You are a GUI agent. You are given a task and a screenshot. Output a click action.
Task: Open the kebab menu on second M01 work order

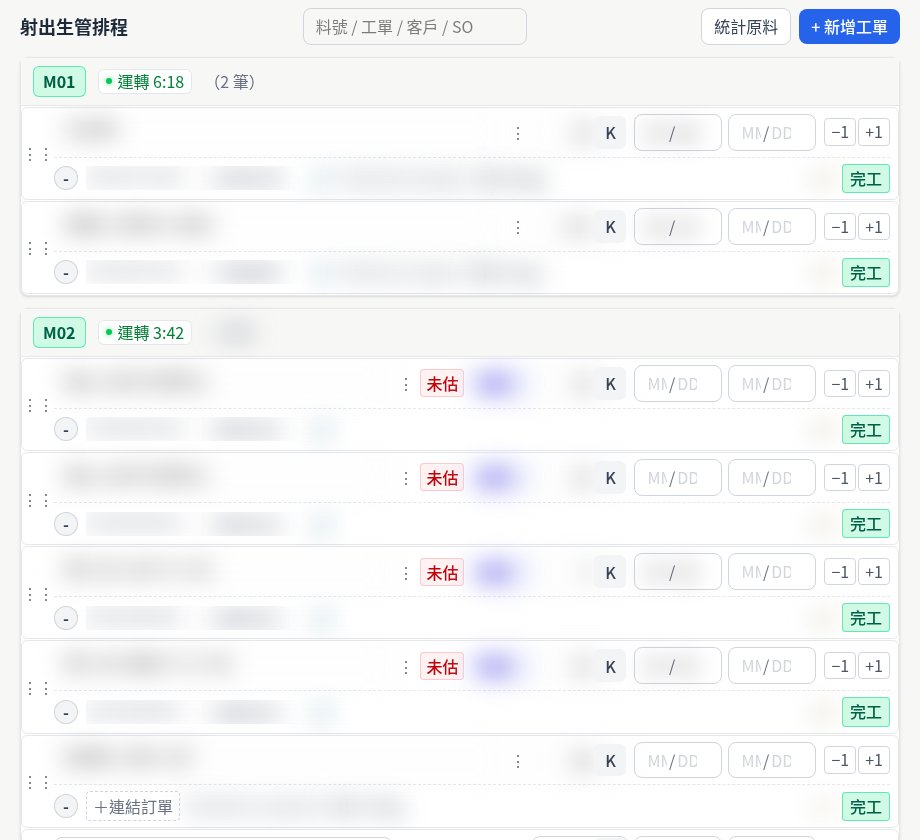(x=518, y=227)
